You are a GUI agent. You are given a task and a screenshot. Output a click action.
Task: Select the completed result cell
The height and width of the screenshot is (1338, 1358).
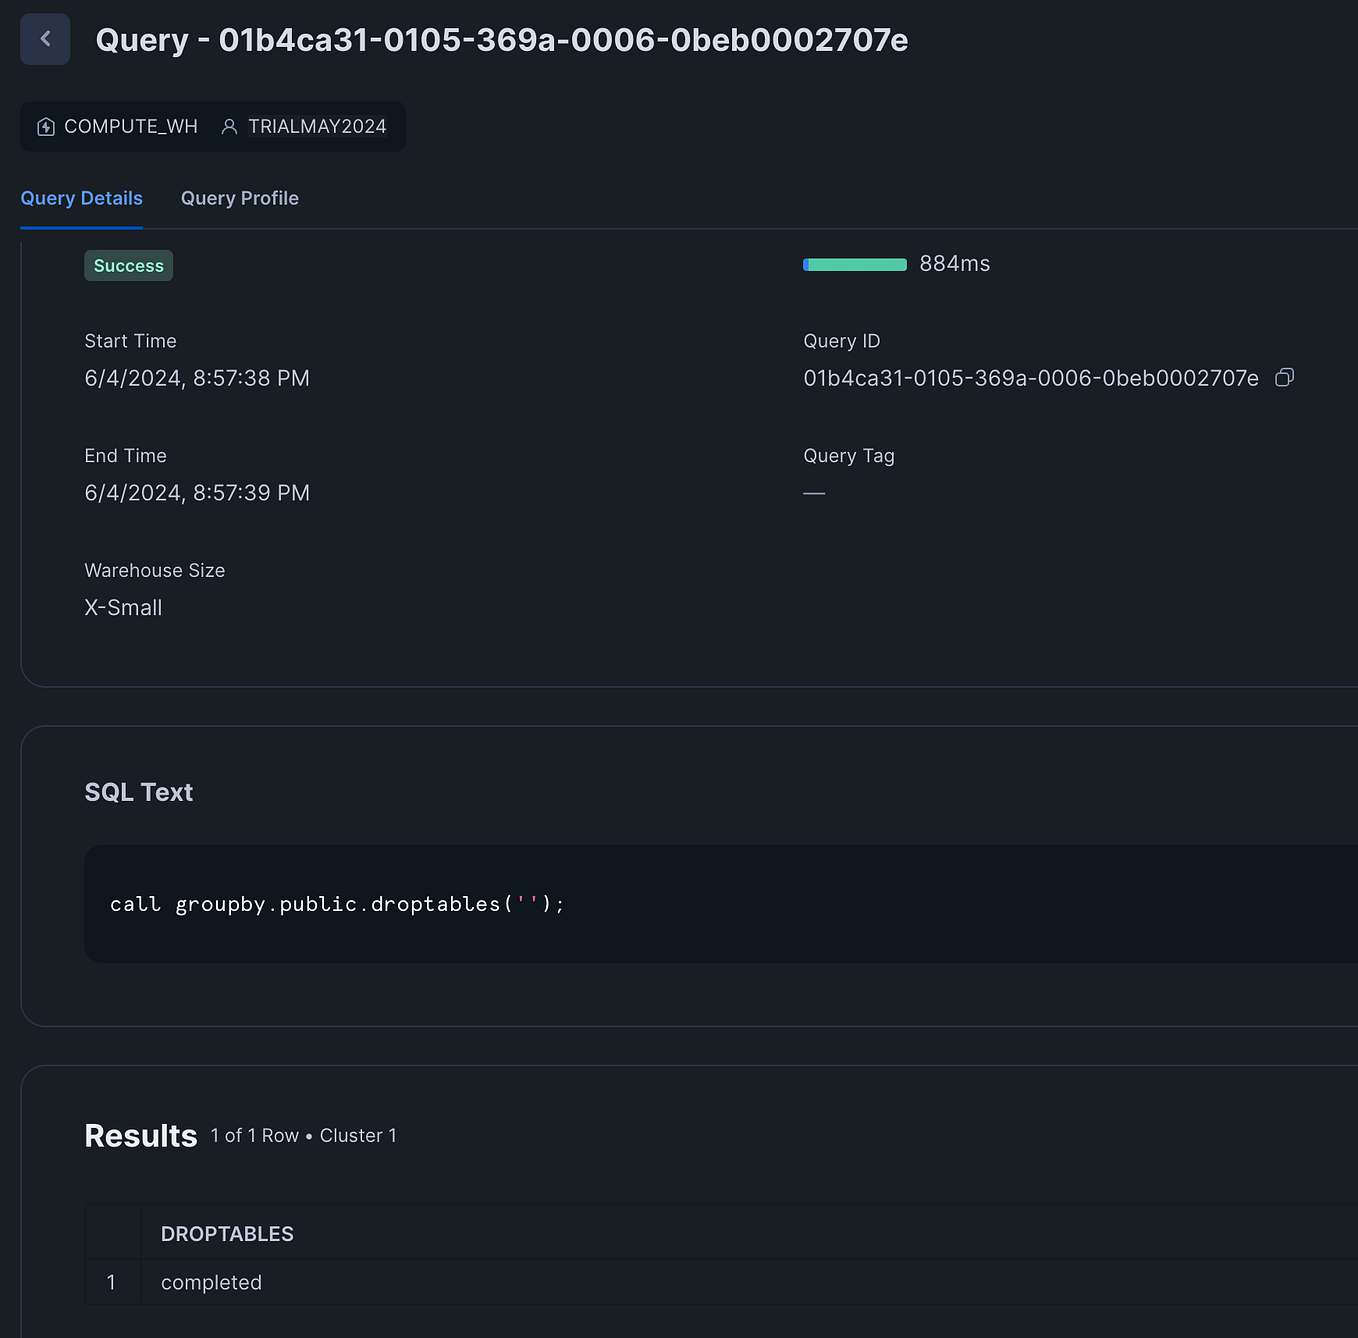[x=211, y=1281]
